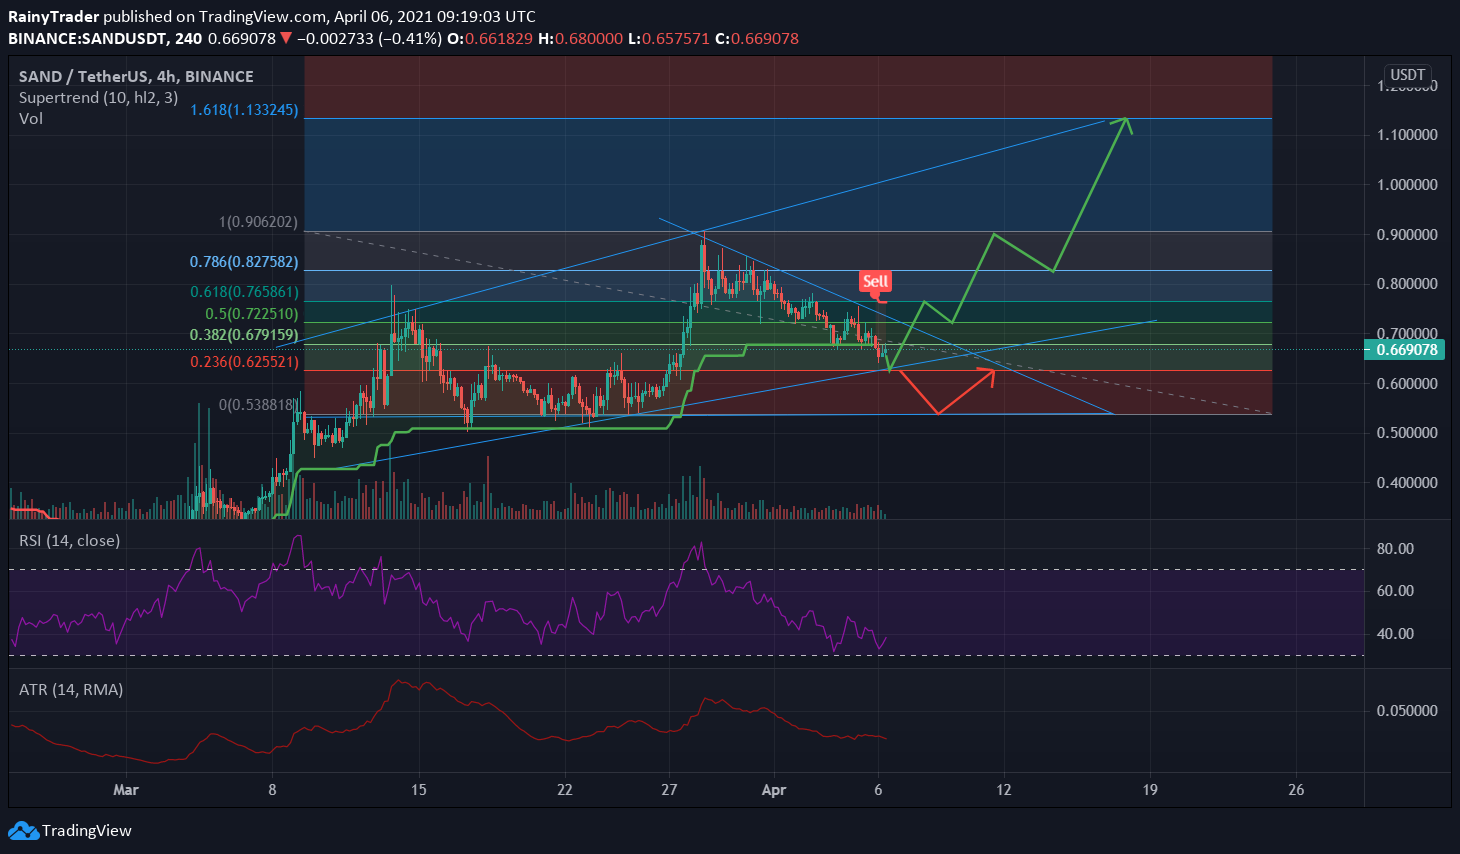The image size is (1460, 854).
Task: Select the ATR (14, RMA) pane label
Action: 71,689
